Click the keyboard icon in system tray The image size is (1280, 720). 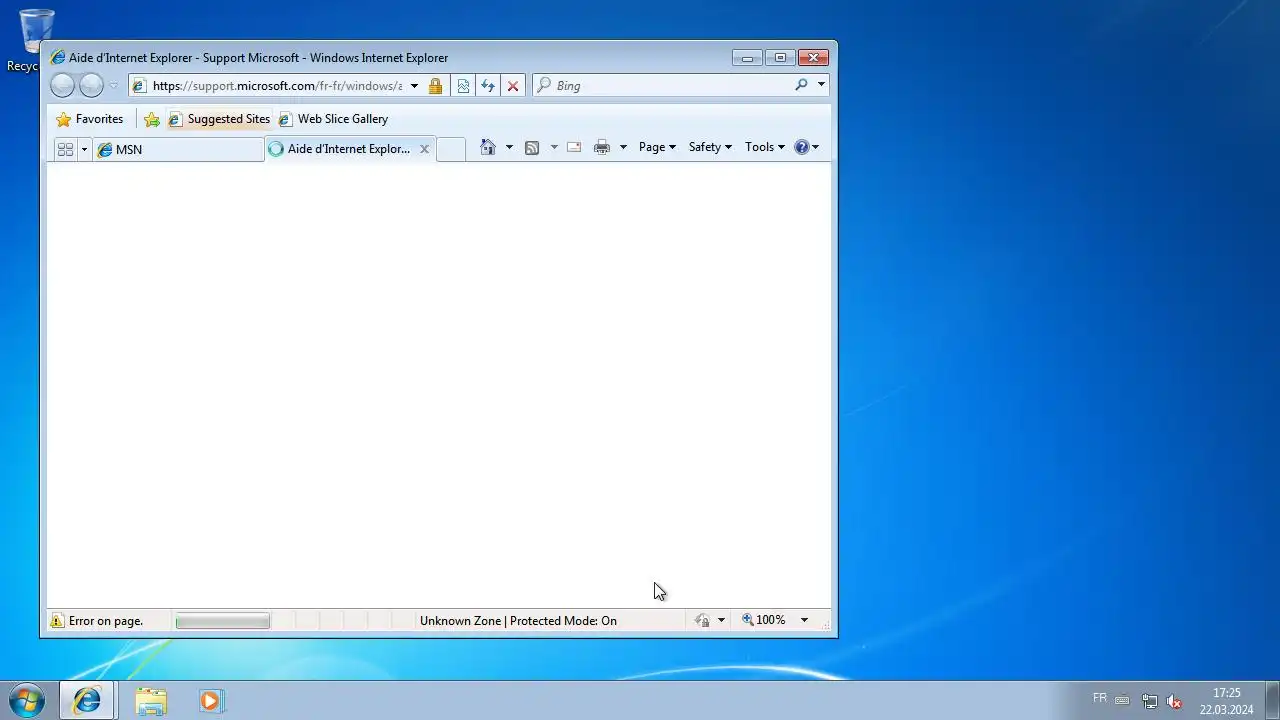(x=1123, y=700)
